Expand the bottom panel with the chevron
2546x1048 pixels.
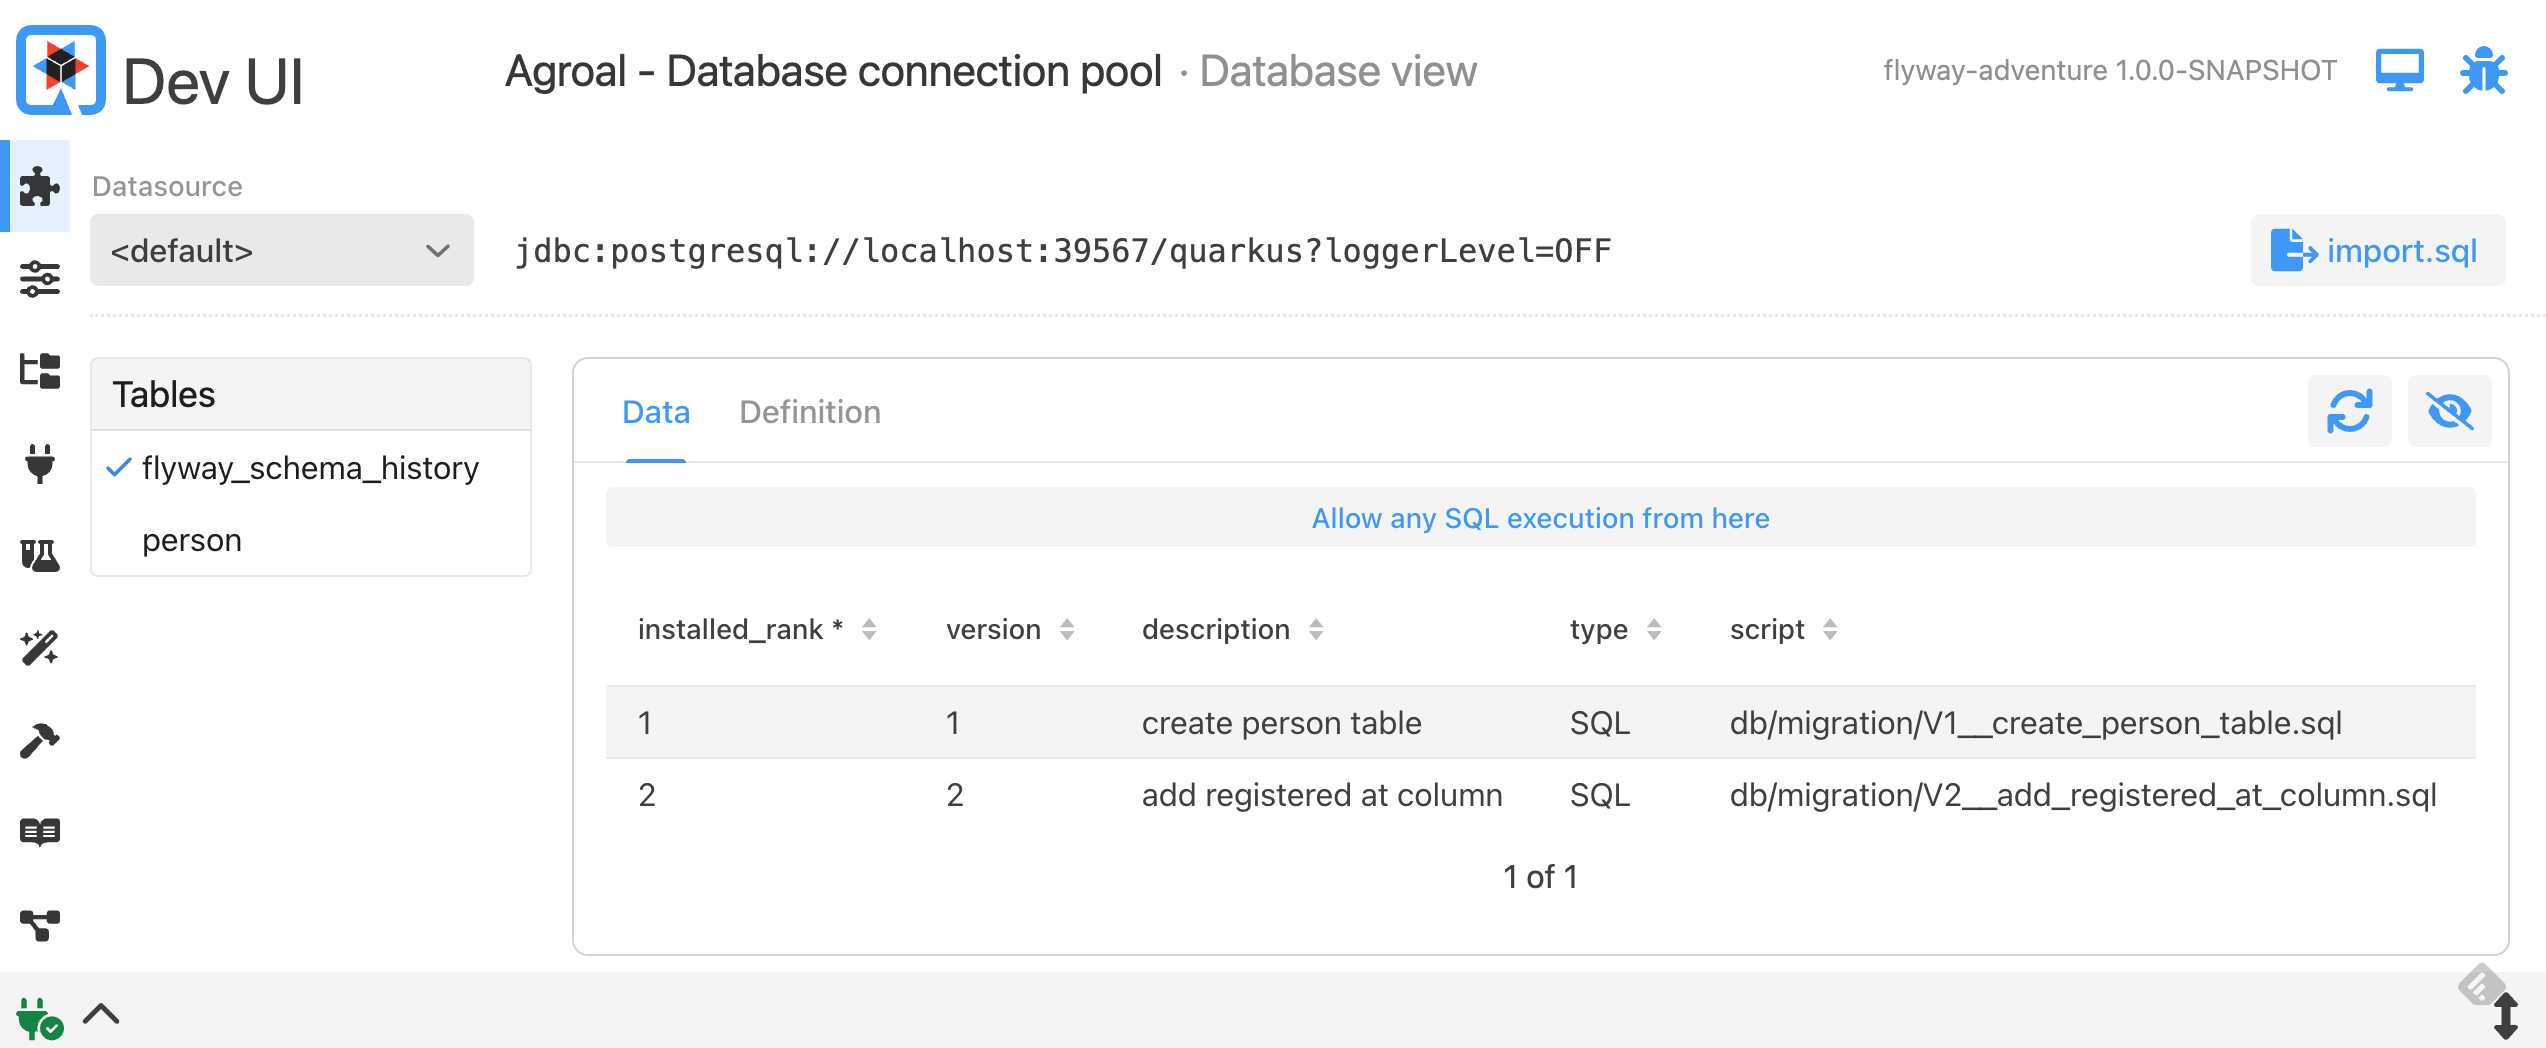(x=101, y=1014)
